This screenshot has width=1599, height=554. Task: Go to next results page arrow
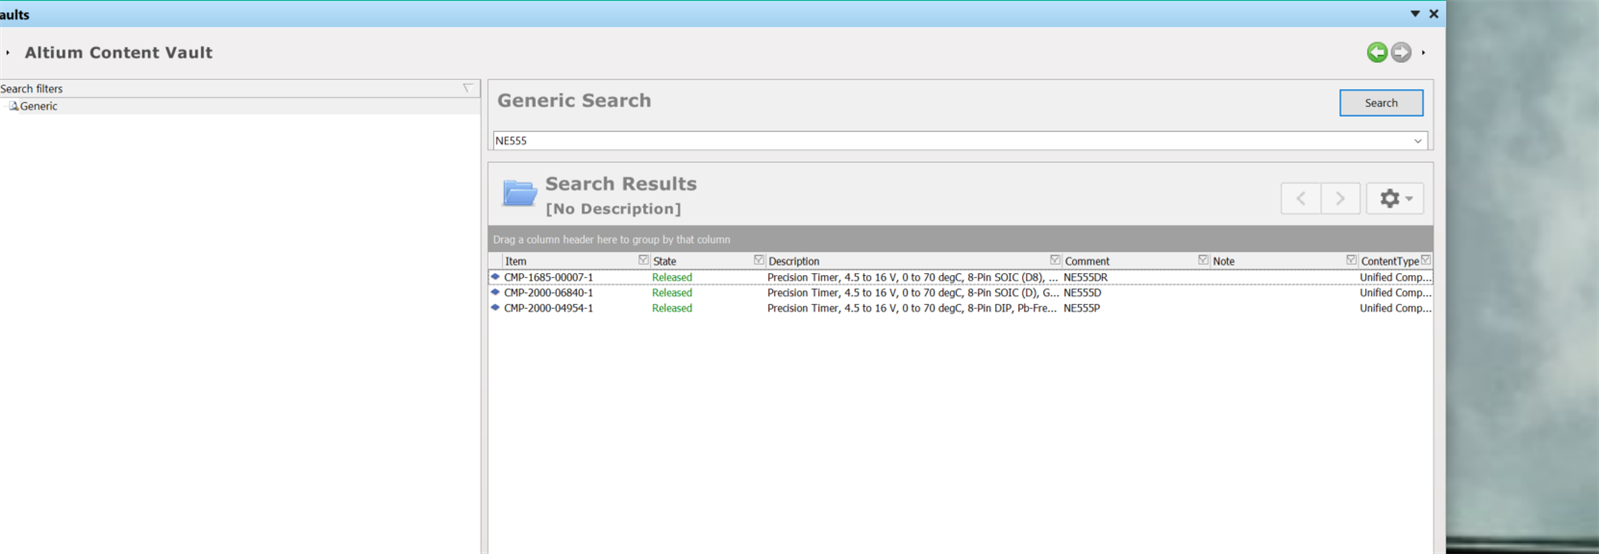pos(1341,198)
